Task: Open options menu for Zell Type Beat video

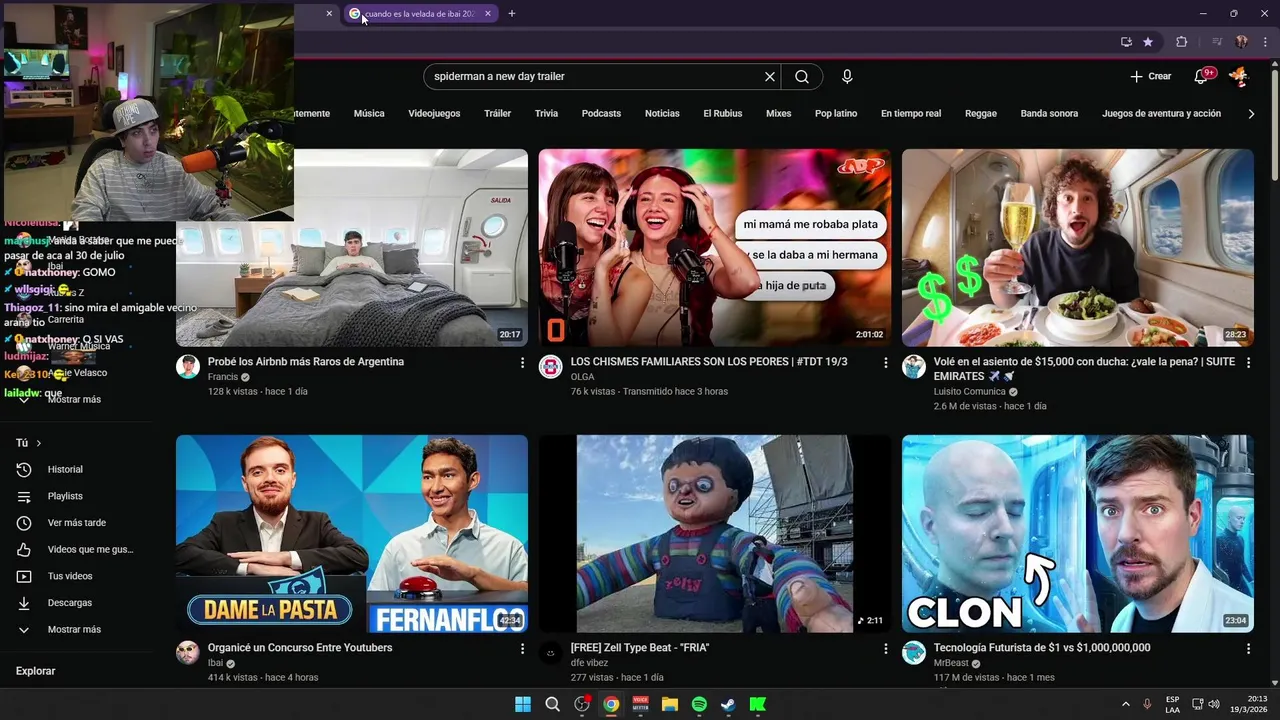Action: (x=885, y=649)
